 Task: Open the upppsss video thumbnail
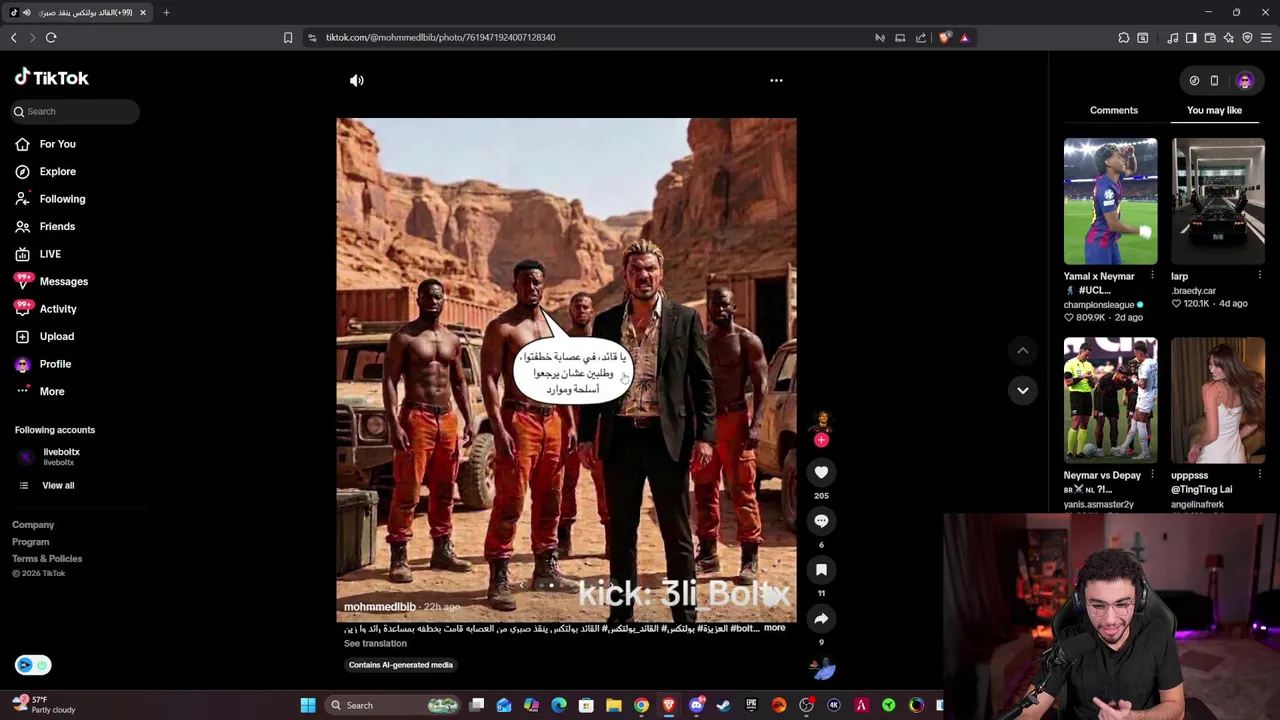pos(1218,401)
